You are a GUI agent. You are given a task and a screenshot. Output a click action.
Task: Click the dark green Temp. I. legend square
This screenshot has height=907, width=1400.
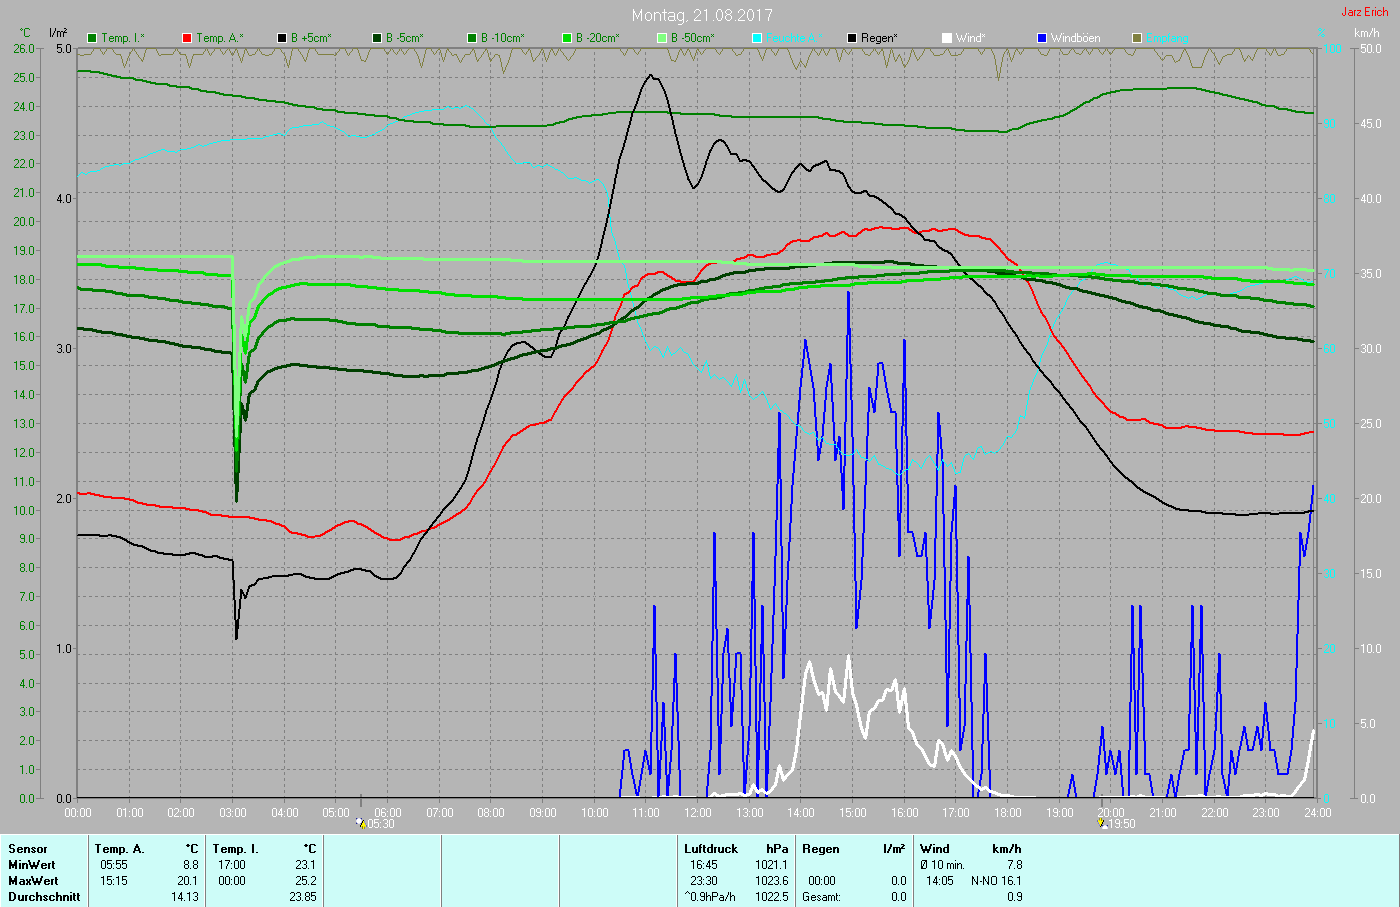click(93, 38)
